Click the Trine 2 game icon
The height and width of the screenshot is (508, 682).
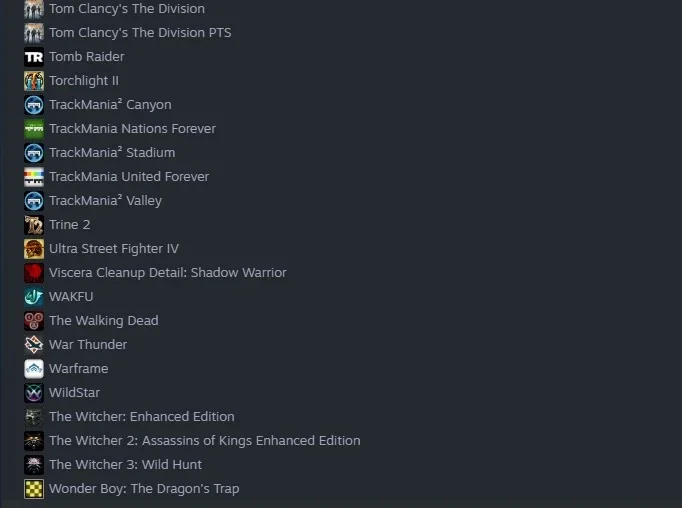(34, 225)
